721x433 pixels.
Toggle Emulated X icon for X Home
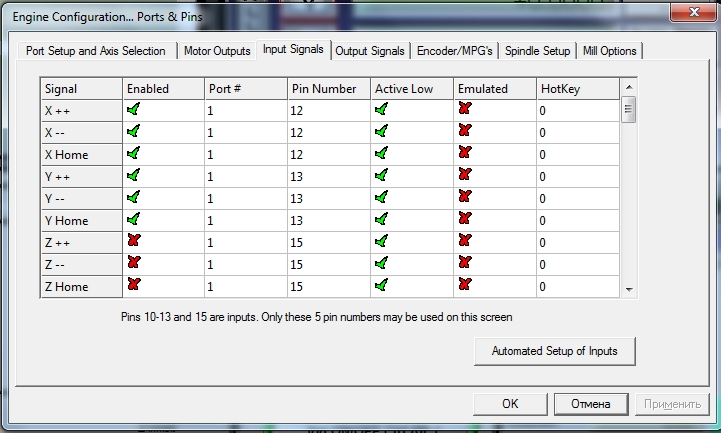[x=465, y=153]
